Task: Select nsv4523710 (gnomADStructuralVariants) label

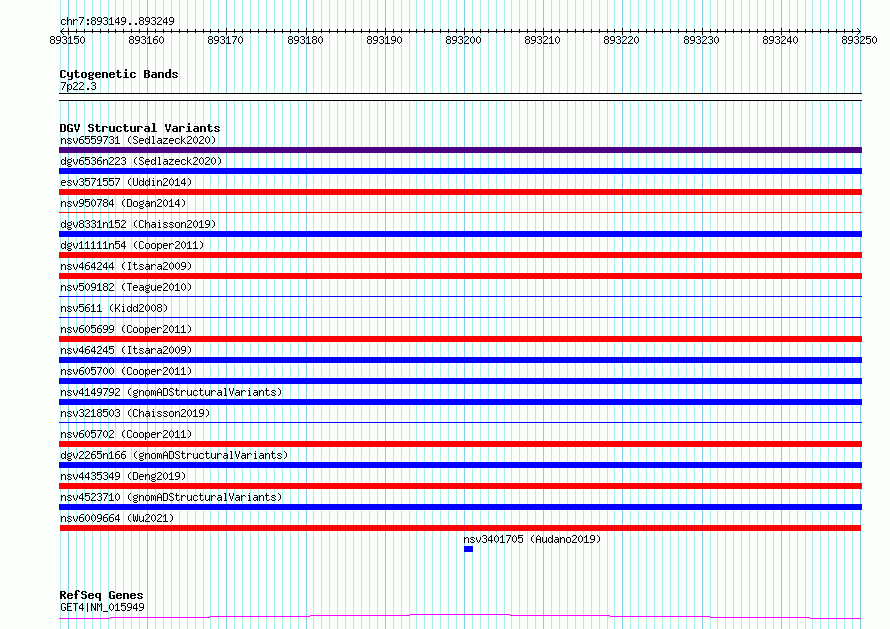Action: tap(171, 497)
